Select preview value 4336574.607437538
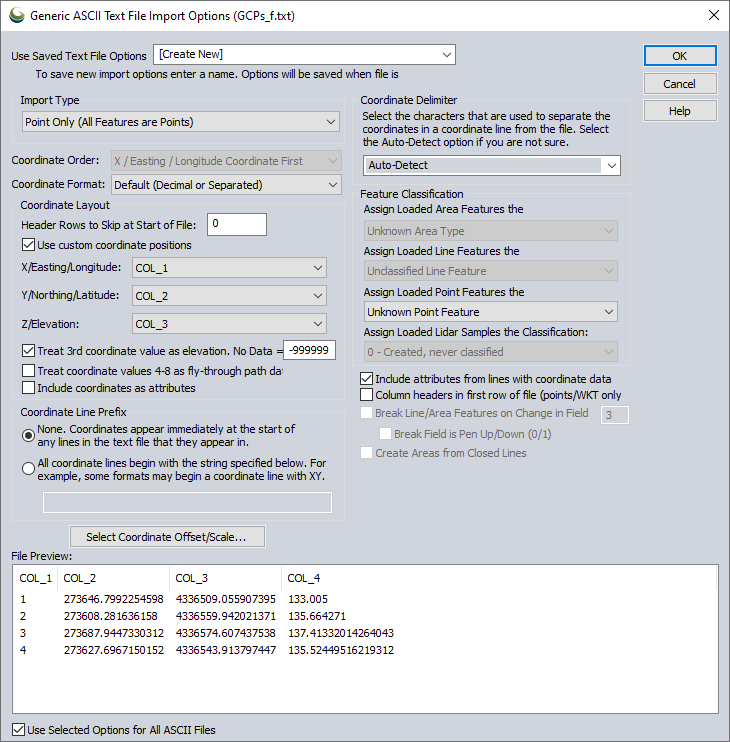730x742 pixels. [226, 633]
